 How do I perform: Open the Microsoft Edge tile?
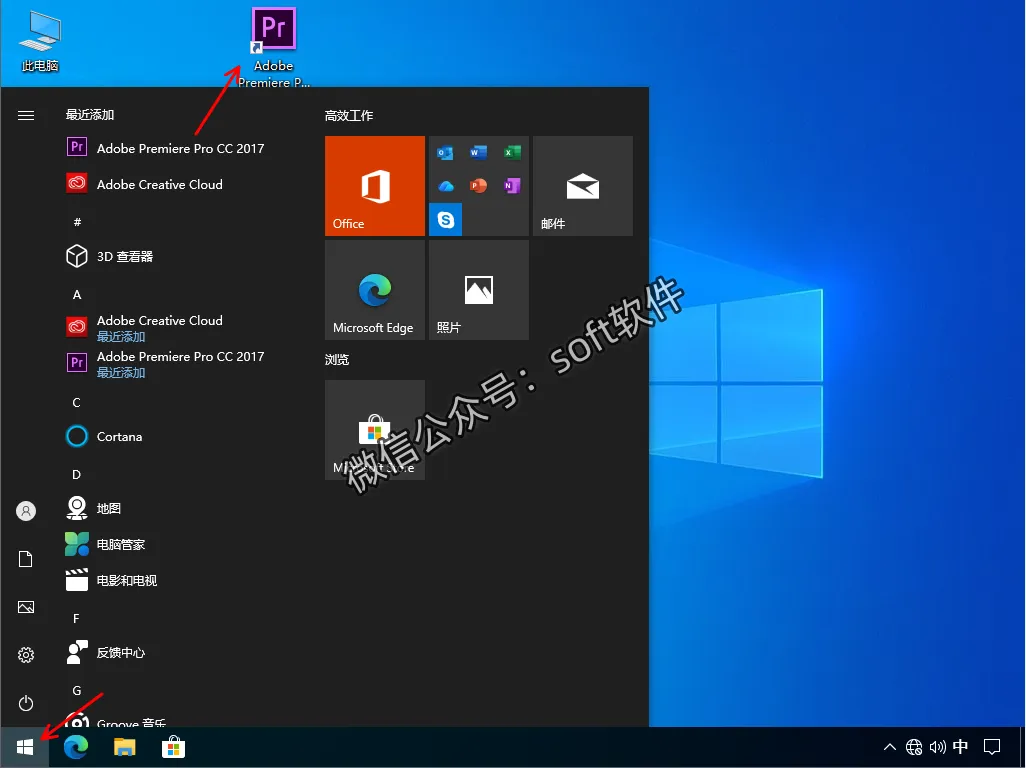[375, 290]
